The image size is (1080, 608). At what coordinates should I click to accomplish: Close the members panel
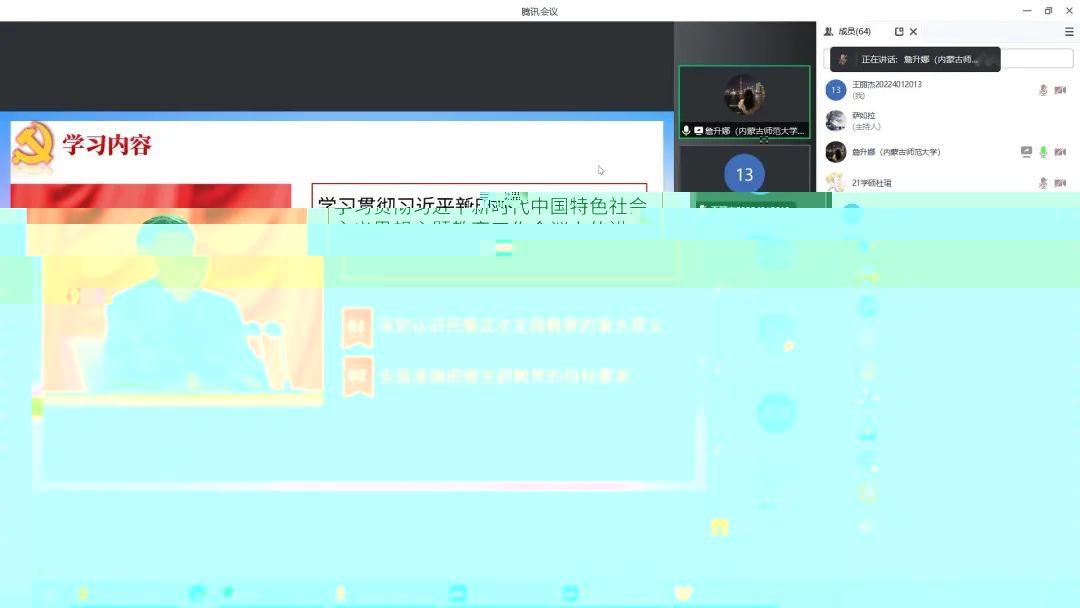(x=913, y=32)
